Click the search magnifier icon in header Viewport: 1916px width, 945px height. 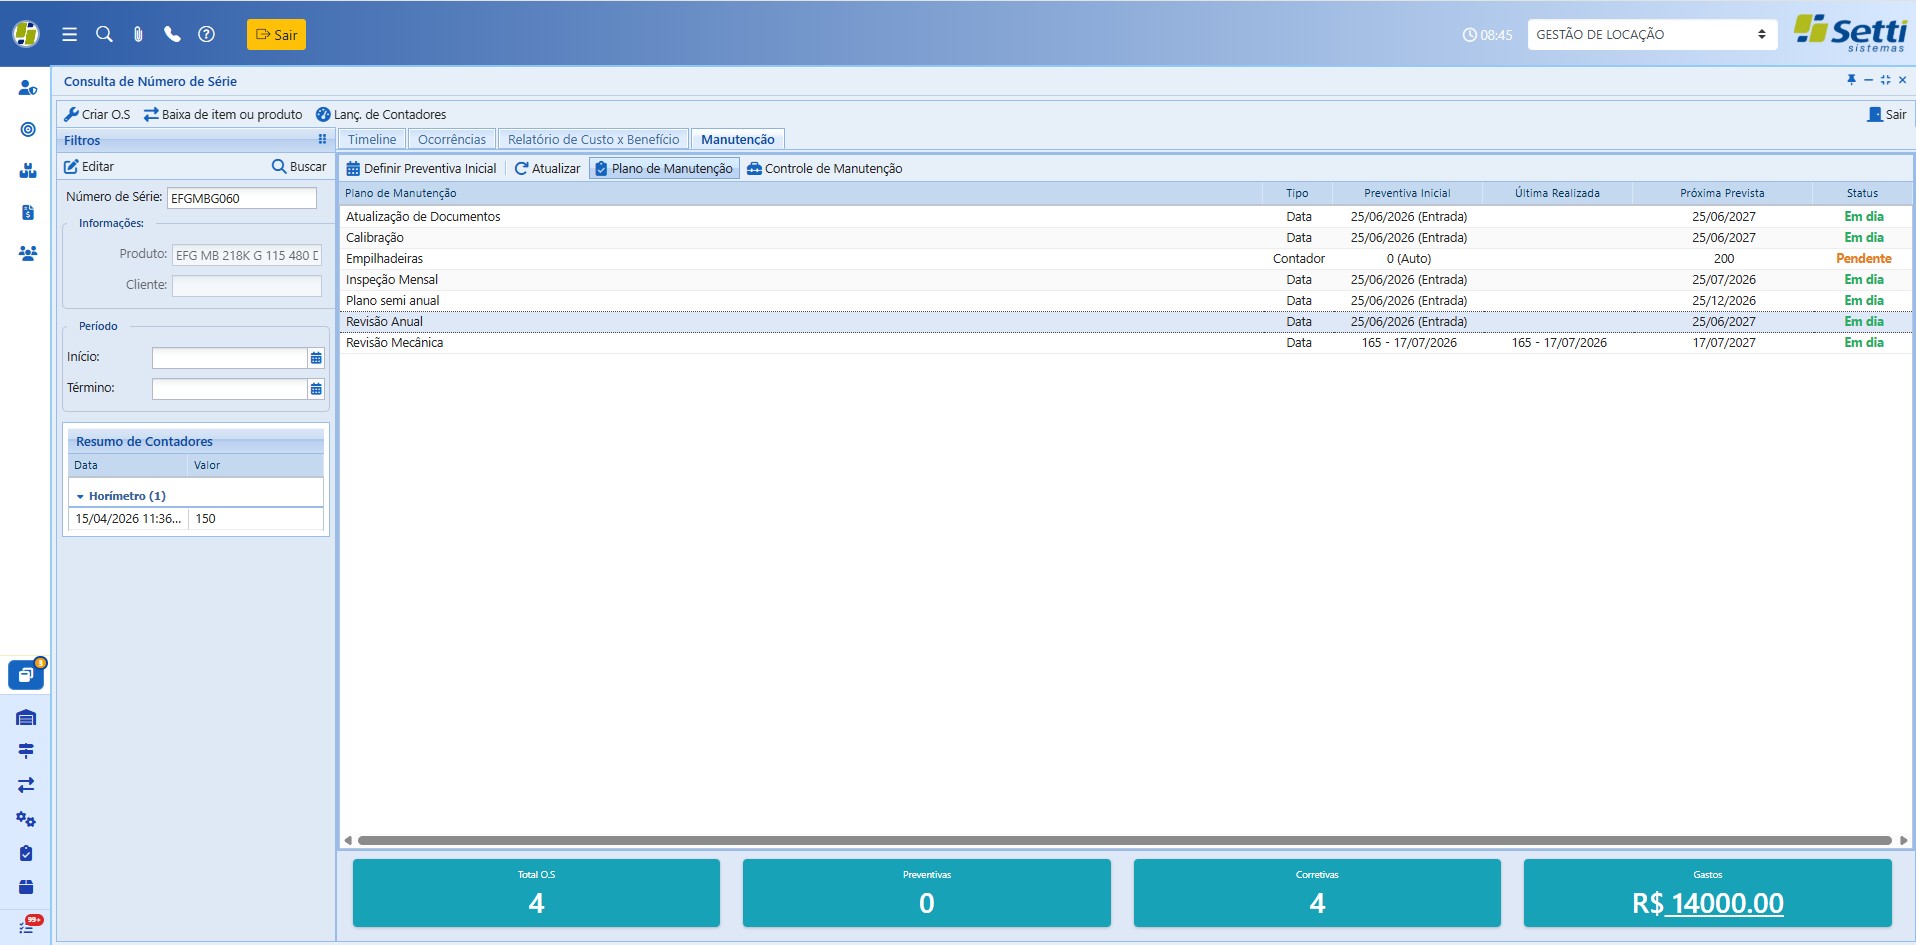point(104,34)
